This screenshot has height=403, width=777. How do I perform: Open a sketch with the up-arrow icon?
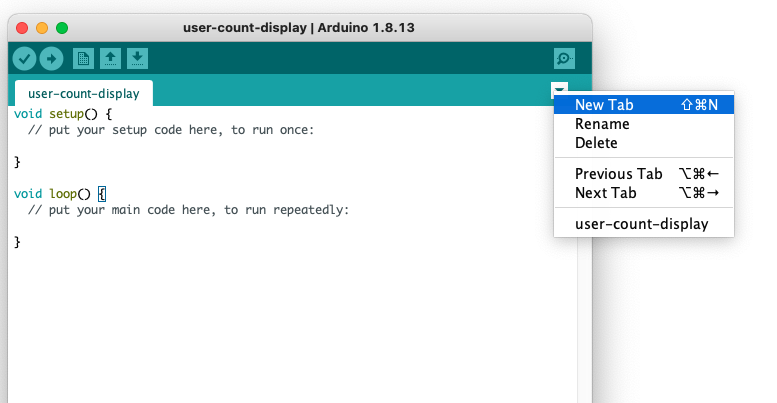tap(111, 59)
